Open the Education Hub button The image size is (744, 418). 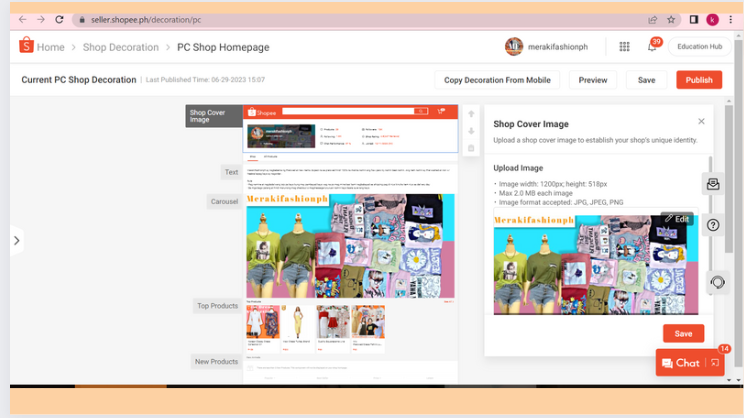click(699, 46)
